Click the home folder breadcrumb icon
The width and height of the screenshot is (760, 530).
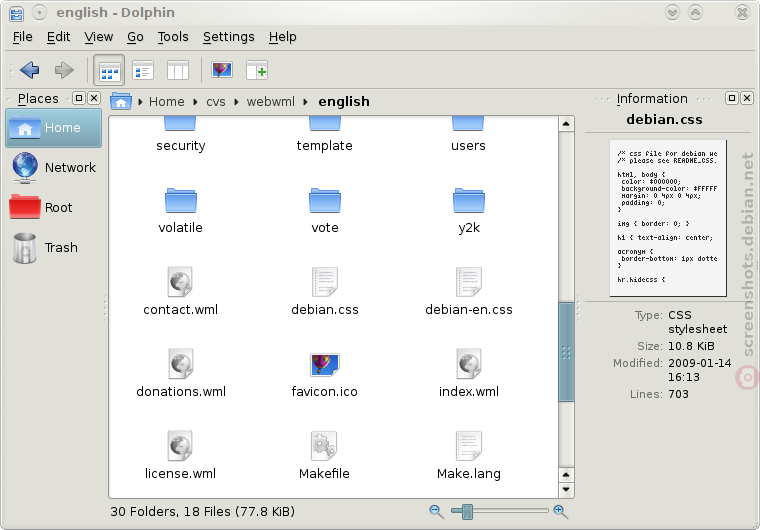tap(121, 101)
